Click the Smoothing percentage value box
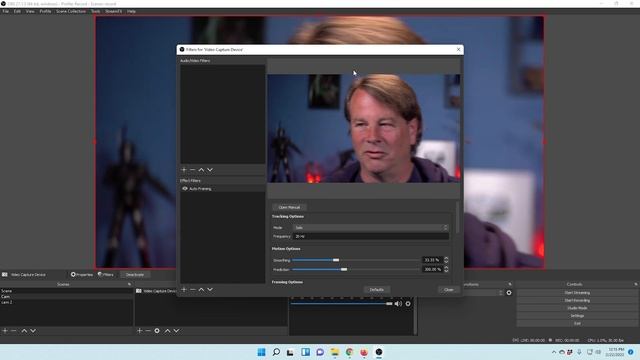This screenshot has height=360, width=640. point(433,260)
